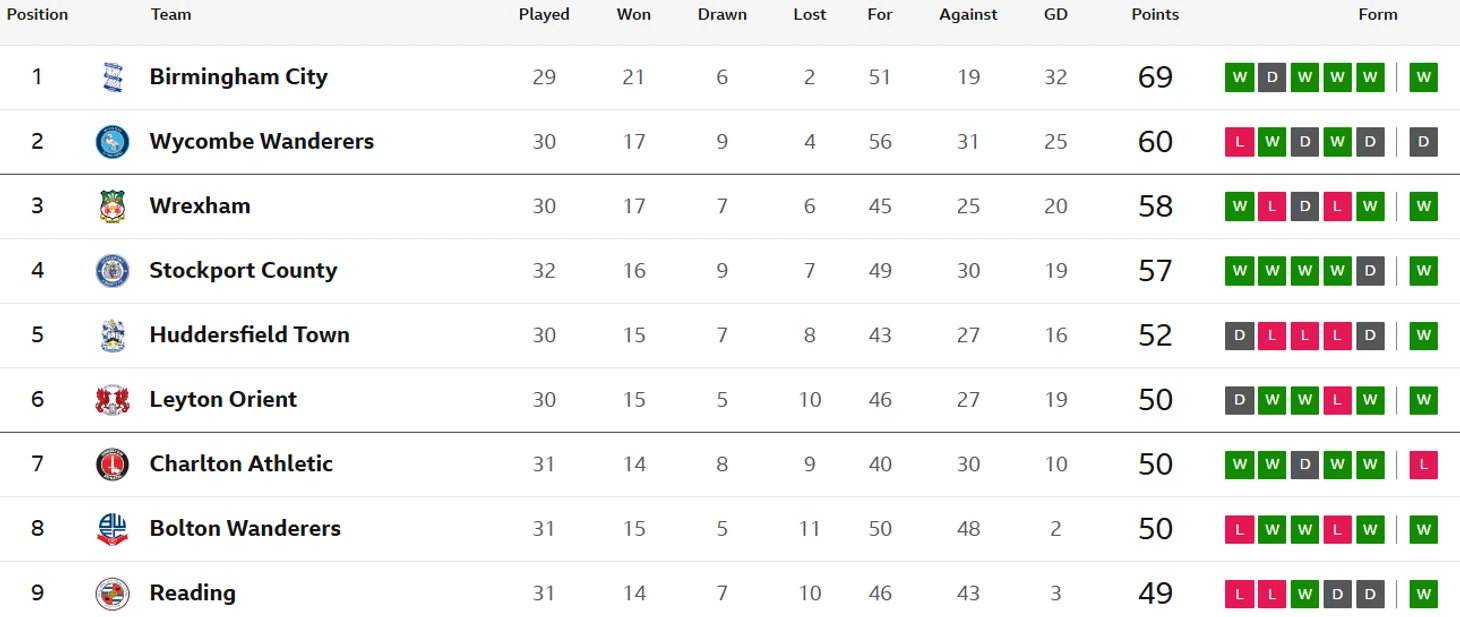Screen dimensions: 1460x617
Task: Click Charlton Athletic's latest red L result
Action: 1423,464
